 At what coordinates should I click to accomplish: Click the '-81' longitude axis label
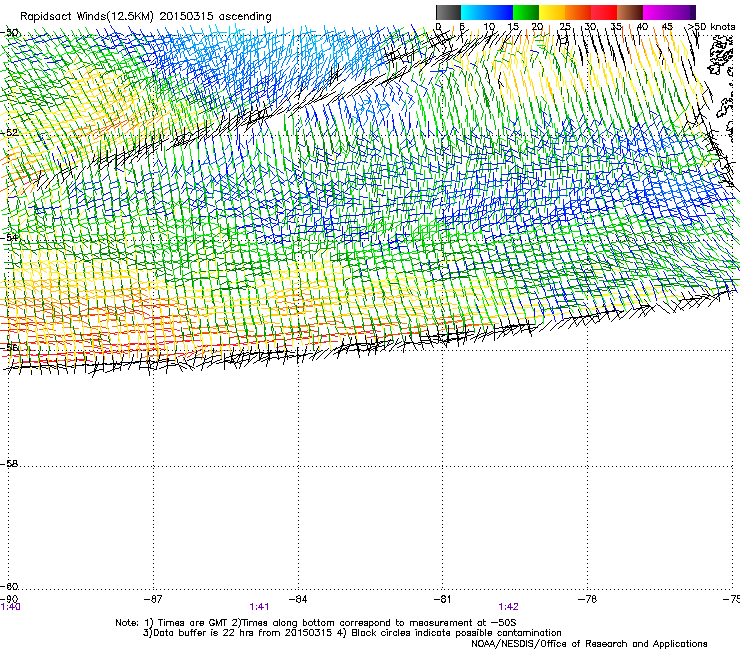tap(442, 599)
